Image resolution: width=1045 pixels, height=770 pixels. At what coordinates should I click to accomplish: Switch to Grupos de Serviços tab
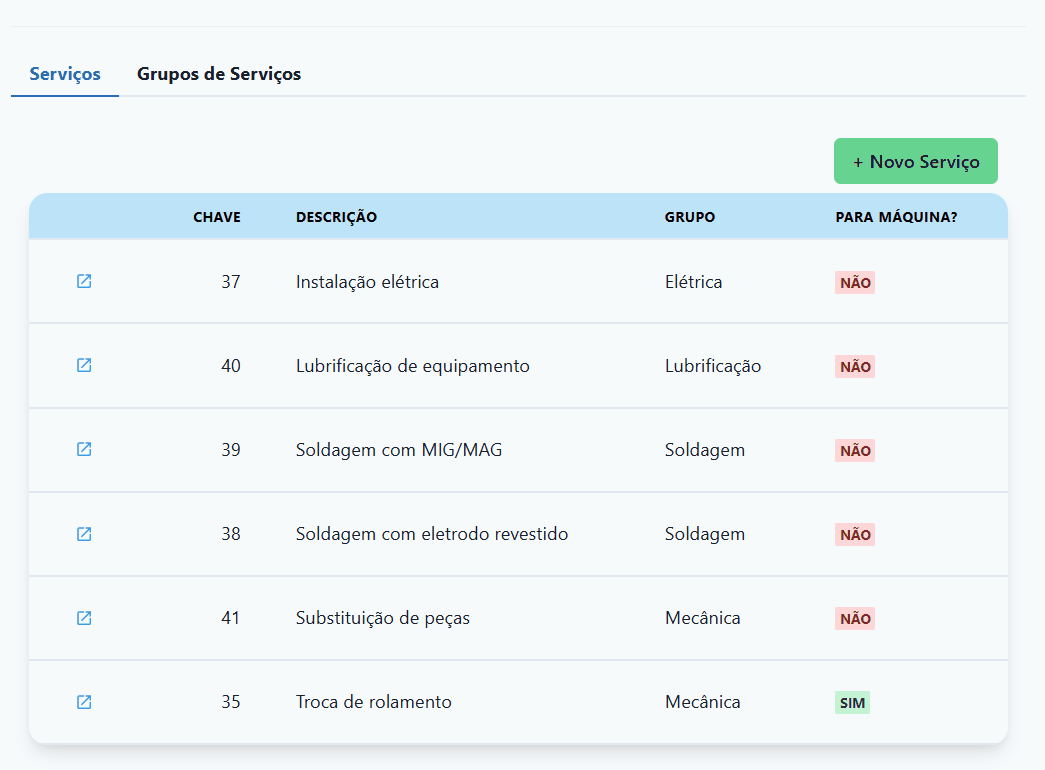[219, 74]
